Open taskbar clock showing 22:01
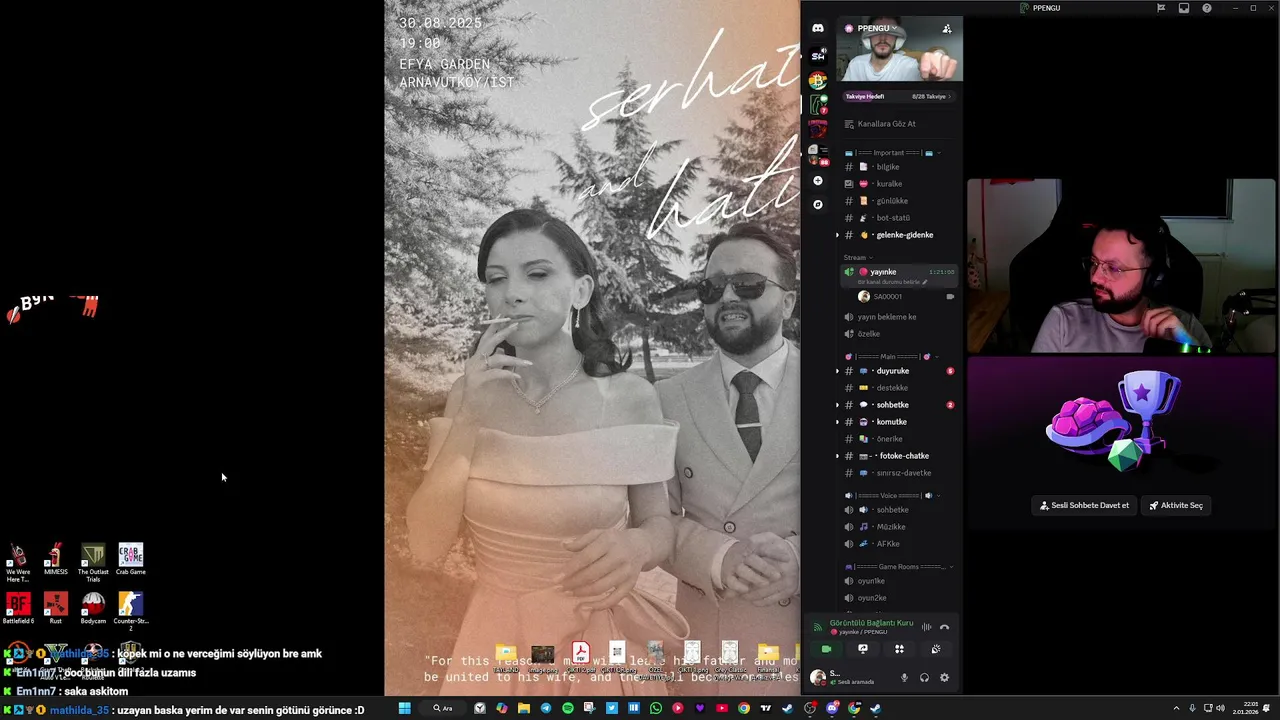 tap(1244, 708)
